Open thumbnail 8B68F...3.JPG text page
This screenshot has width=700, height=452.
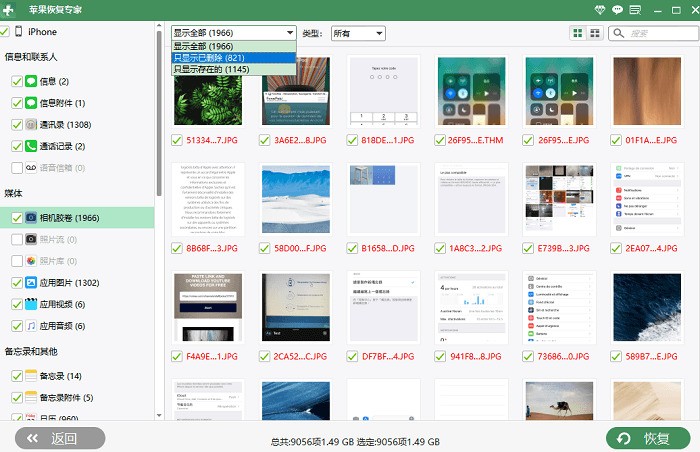point(208,199)
